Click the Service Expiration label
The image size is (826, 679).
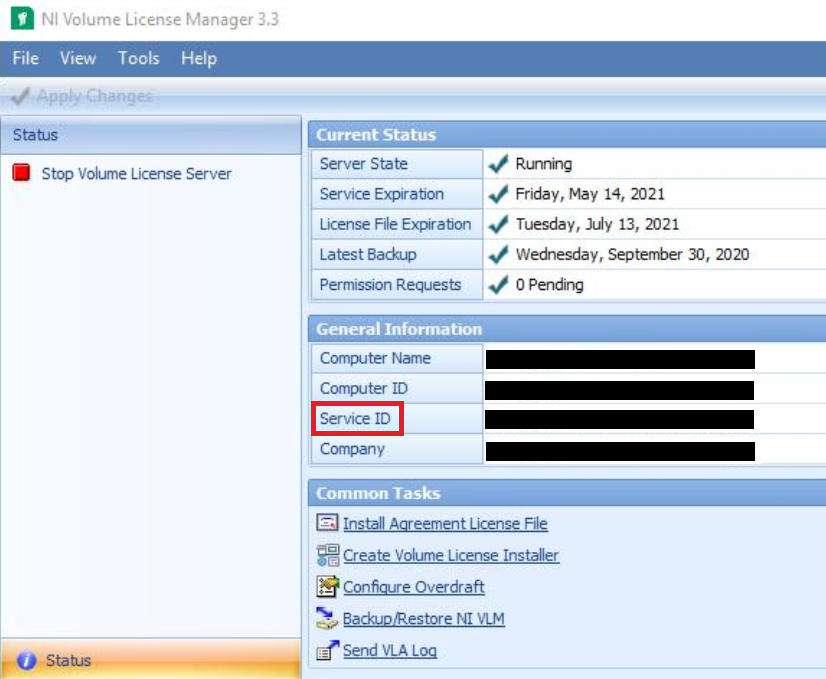[x=381, y=194]
